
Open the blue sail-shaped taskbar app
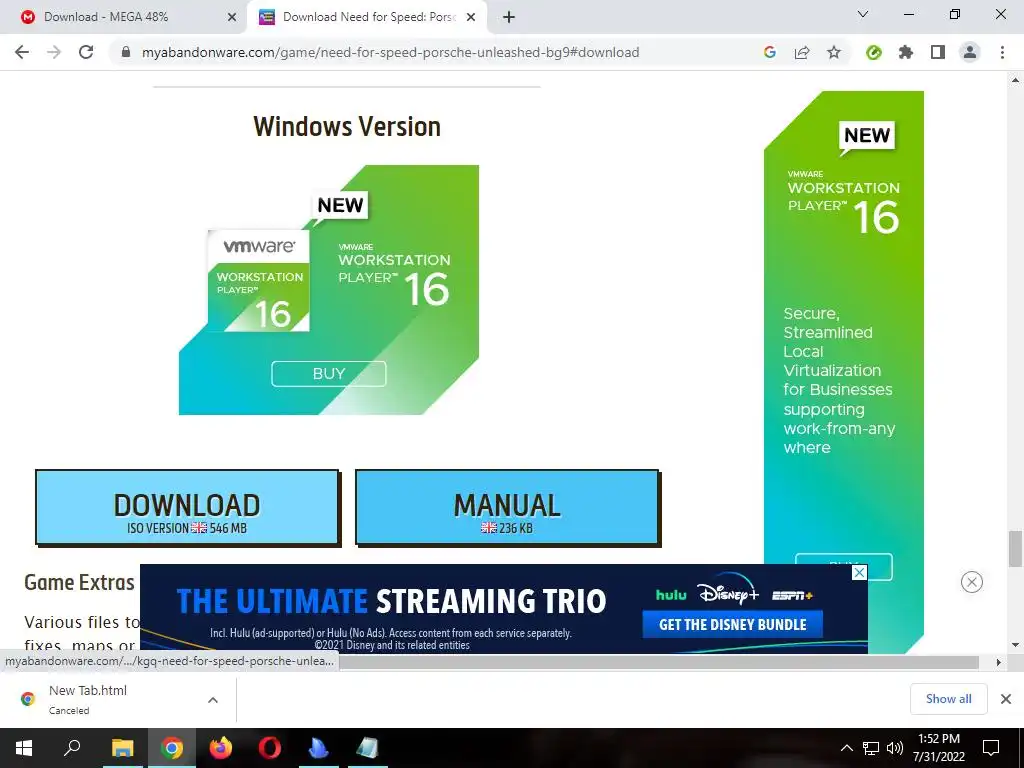tap(319, 748)
